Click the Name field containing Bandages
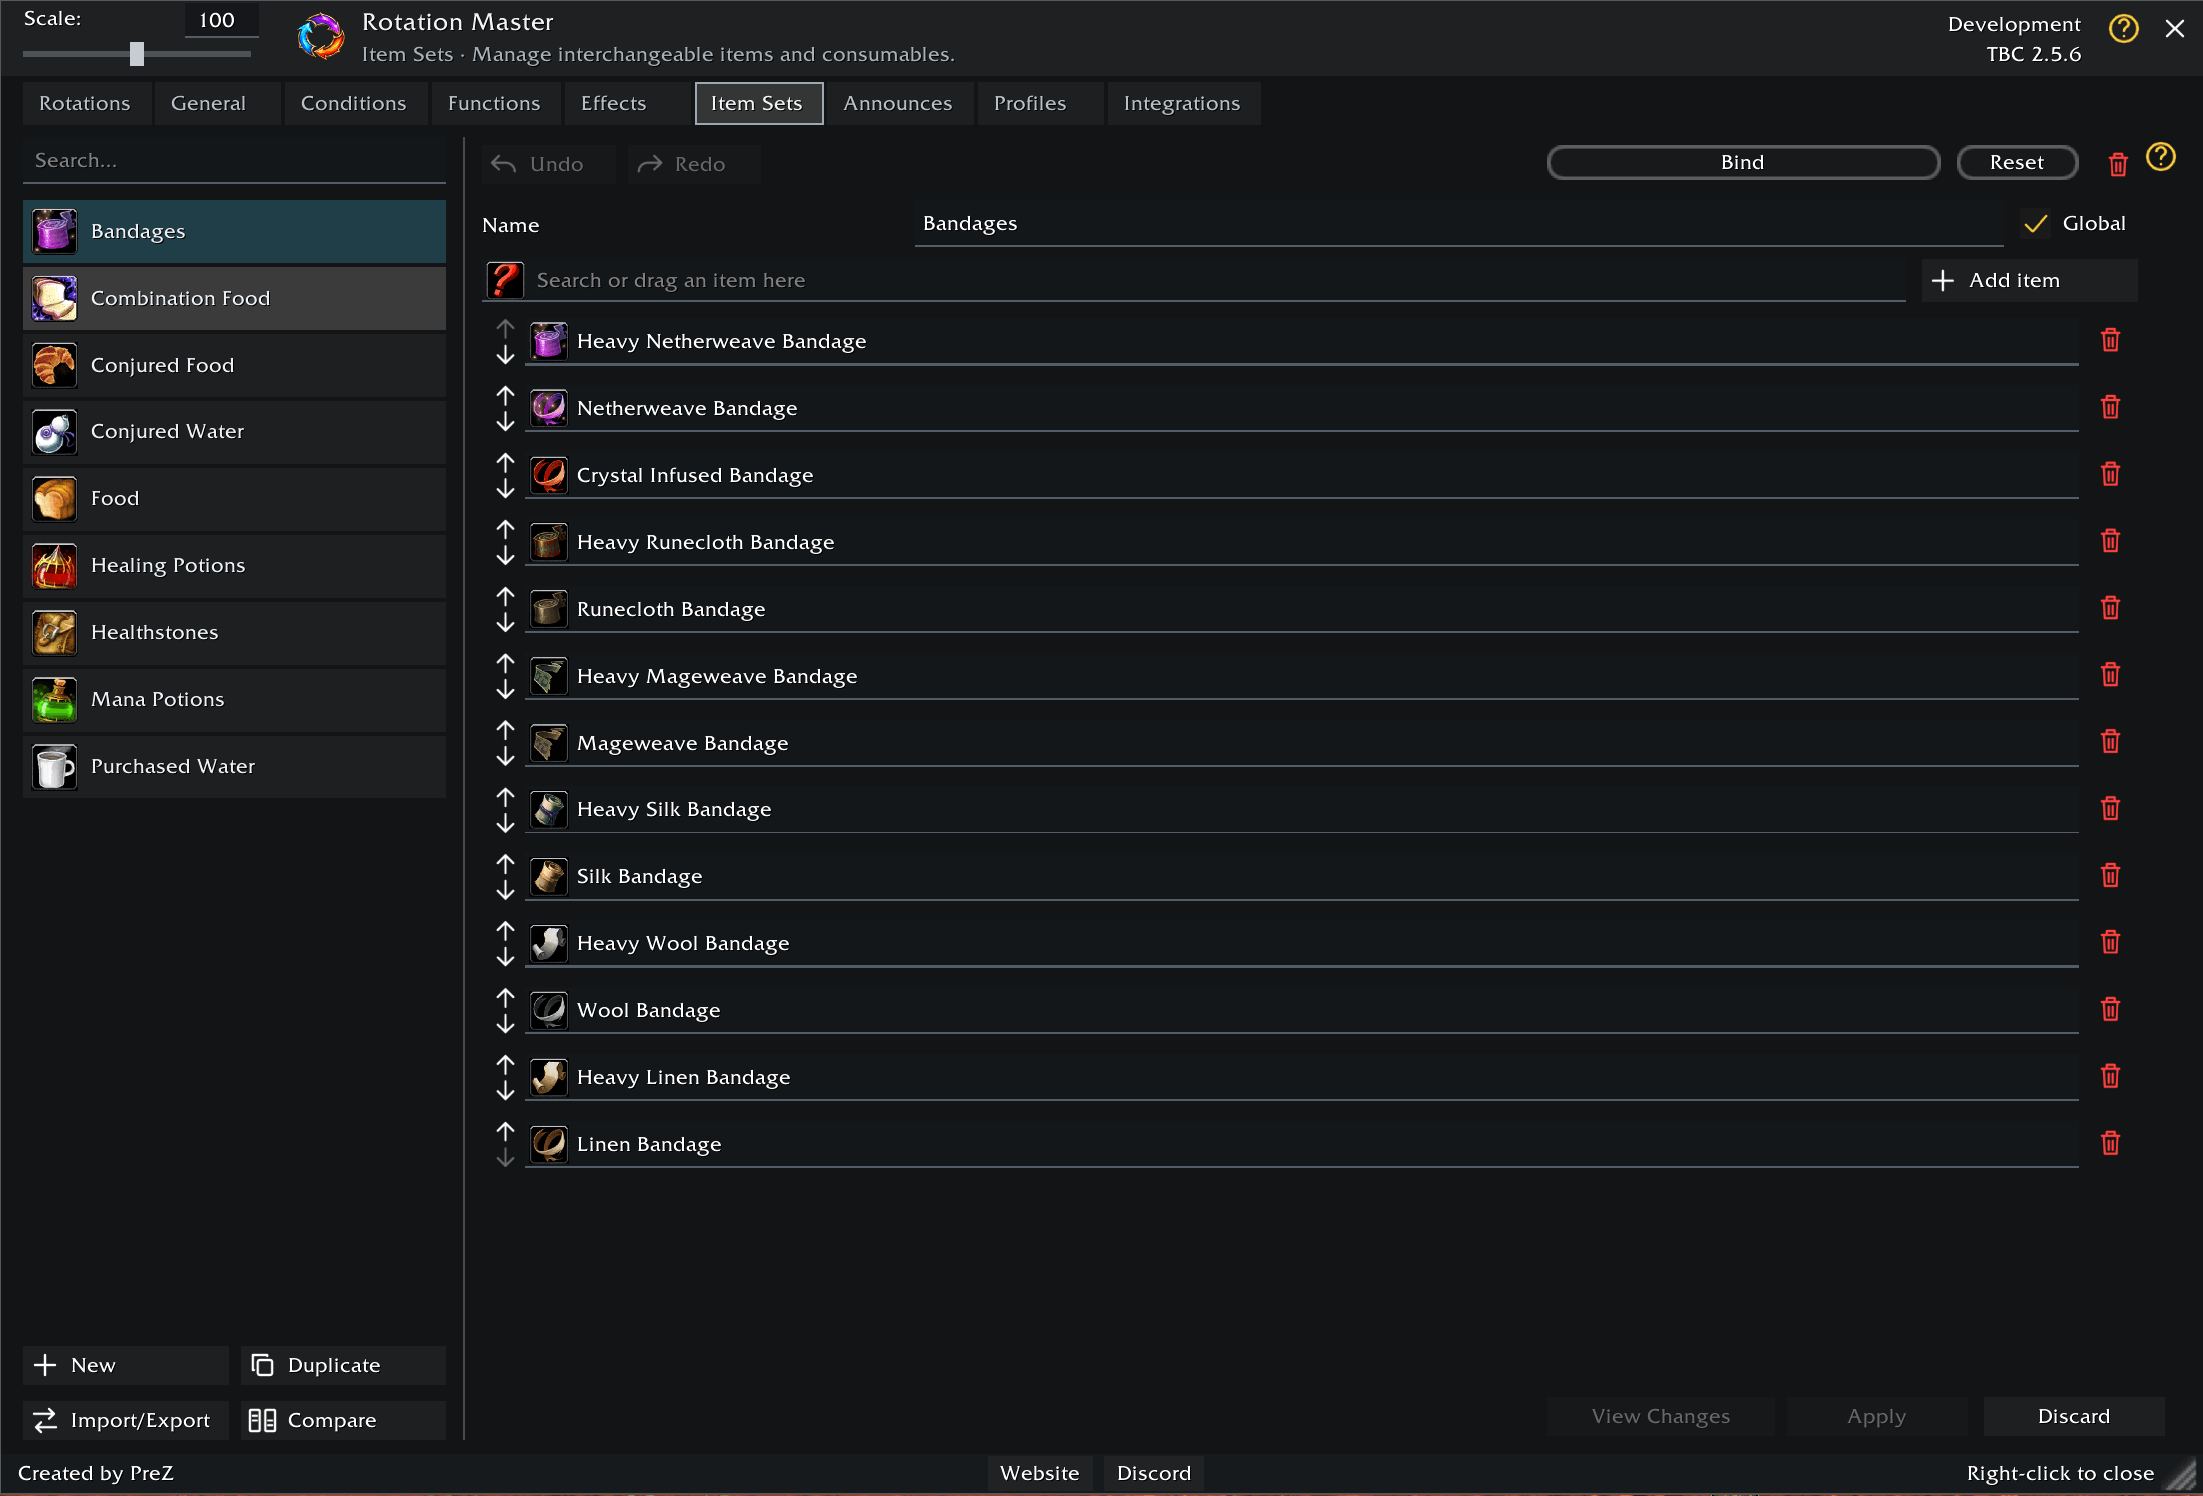Image resolution: width=2203 pixels, height=1496 pixels. click(1459, 224)
